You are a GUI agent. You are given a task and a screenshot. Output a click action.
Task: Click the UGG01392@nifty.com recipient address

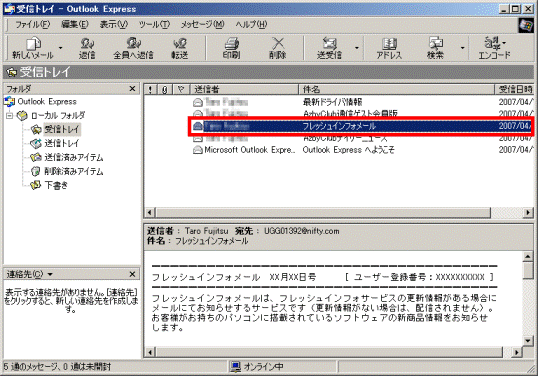(x=302, y=231)
